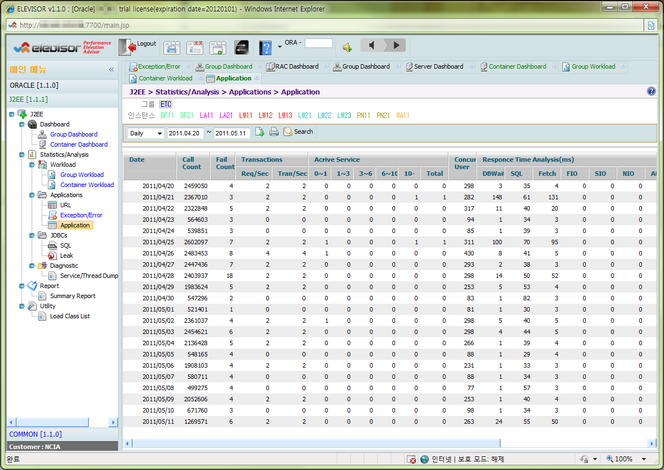The height and width of the screenshot is (470, 664).
Task: Click the speaker alarm icon
Action: tap(347, 47)
